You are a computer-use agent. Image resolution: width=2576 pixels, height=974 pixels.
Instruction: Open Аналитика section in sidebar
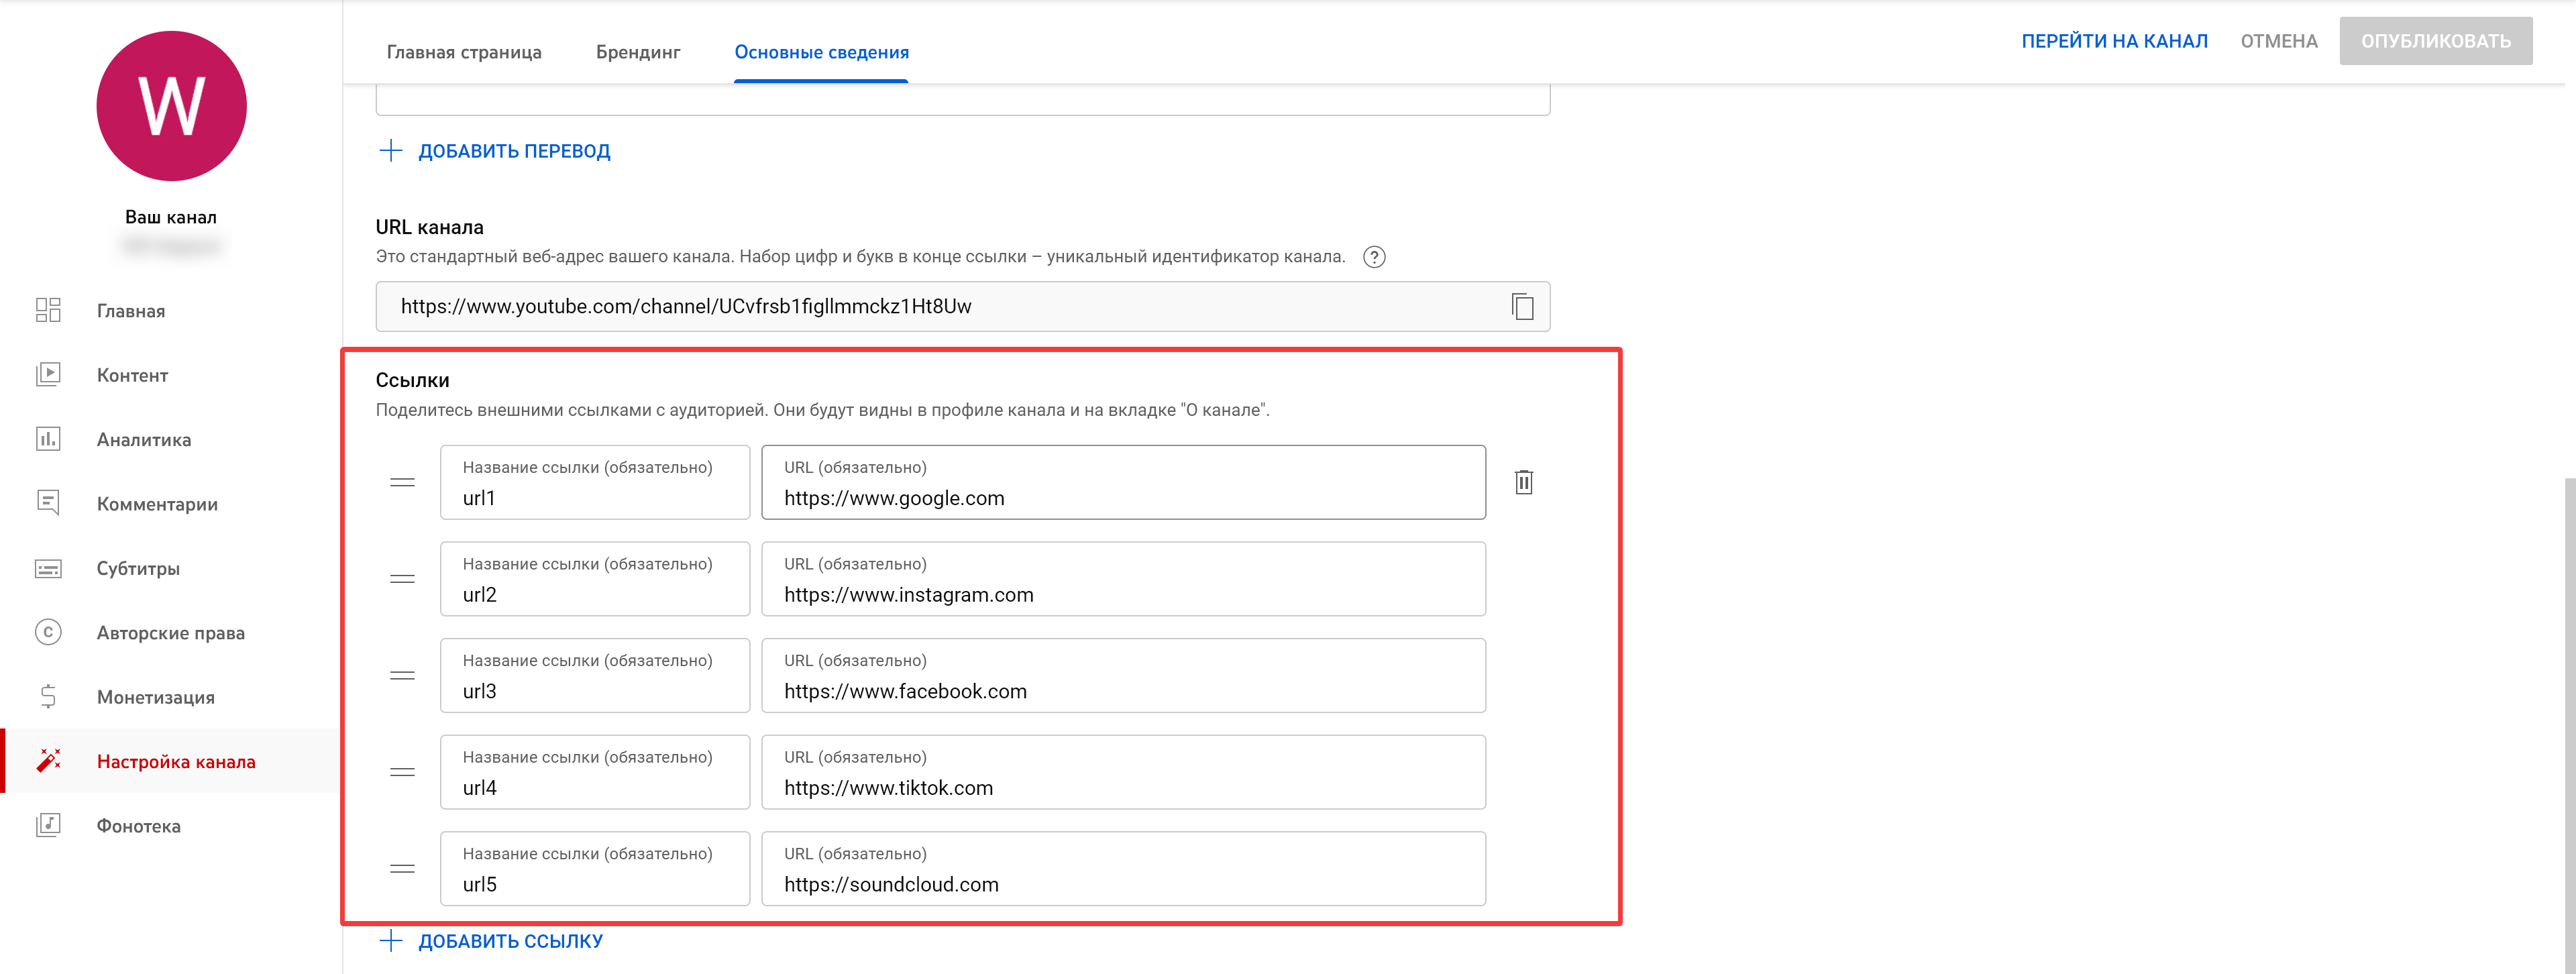pos(143,440)
